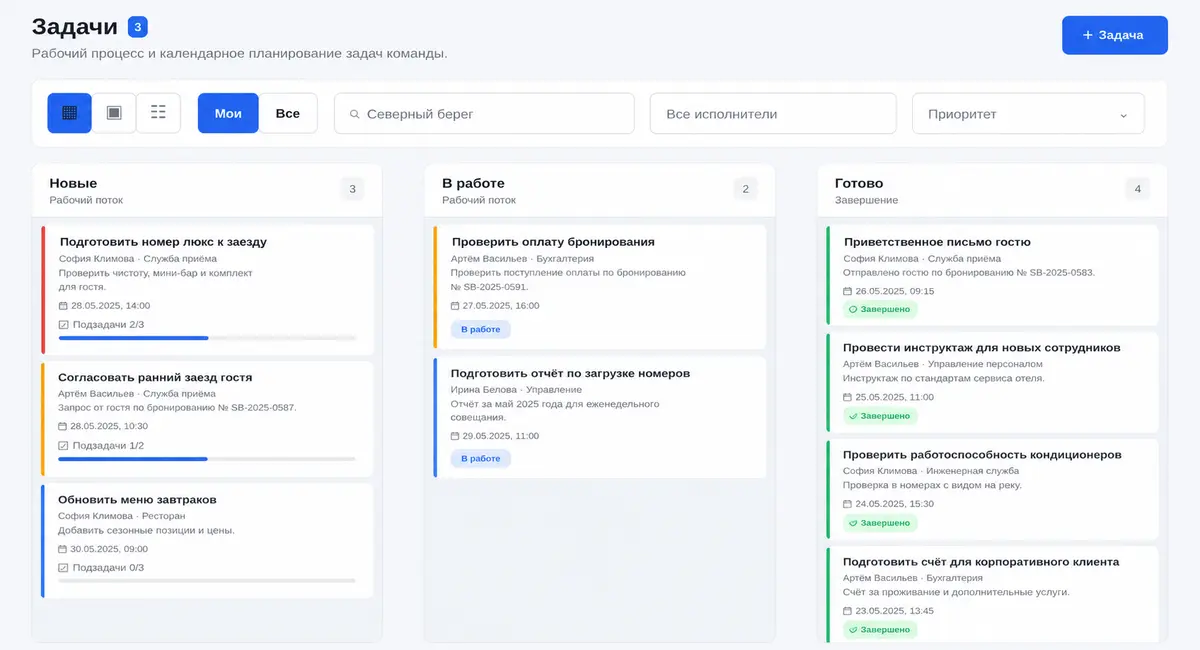1200x650 pixels.
Task: Click the Готово column header
Action: [x=992, y=190]
